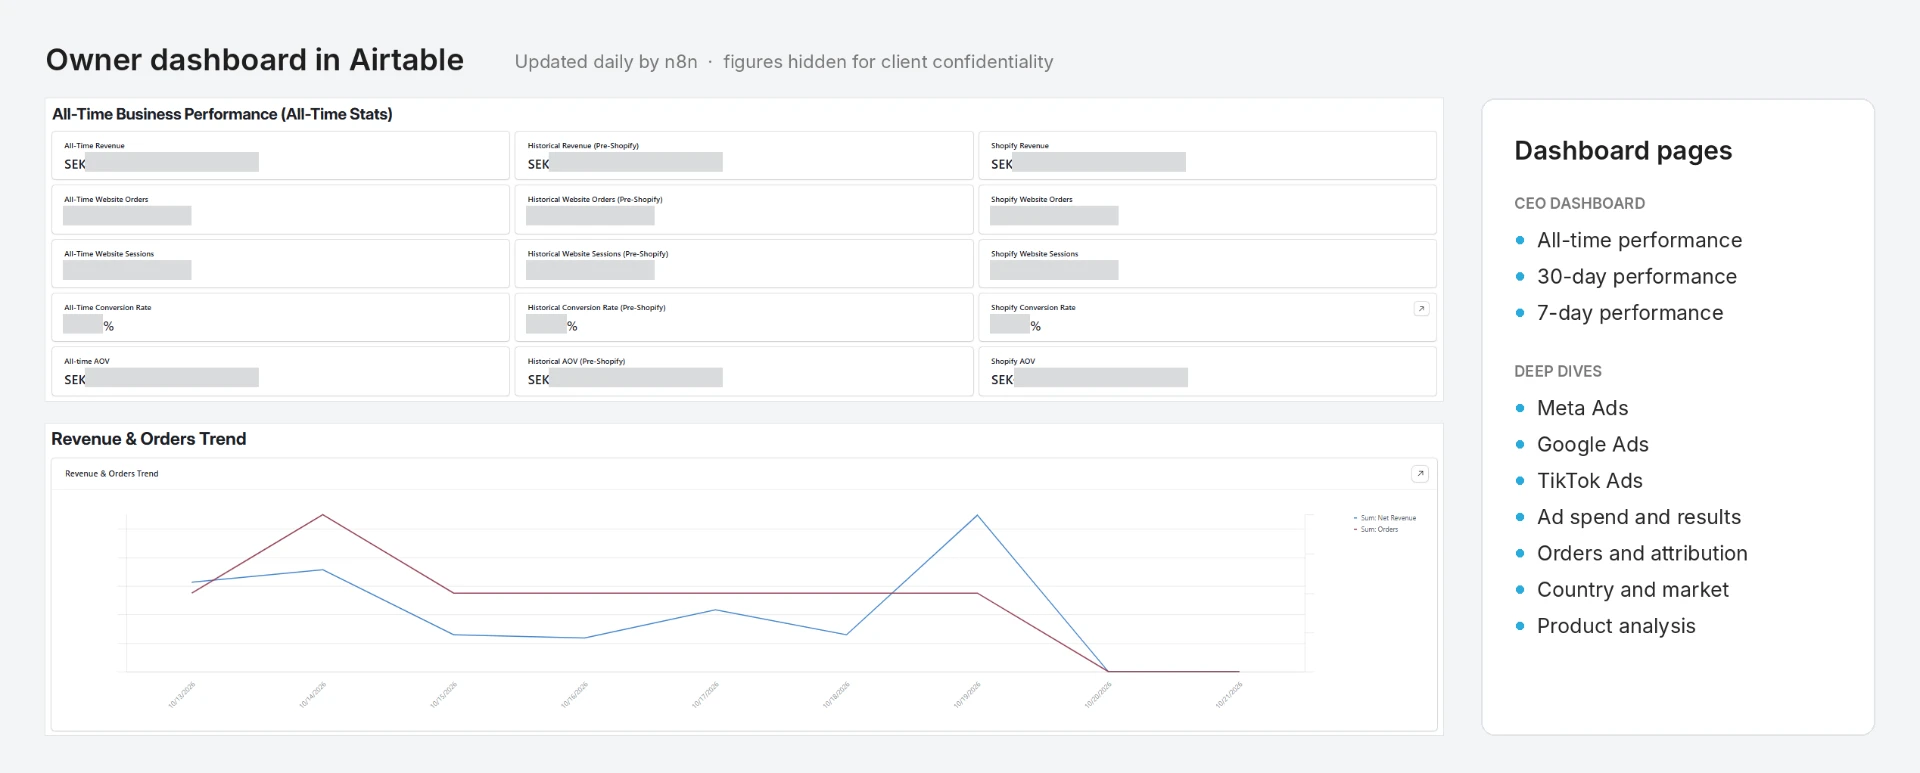Click the 10/20/2026 axis date label
1920x773 pixels.
[1099, 695]
